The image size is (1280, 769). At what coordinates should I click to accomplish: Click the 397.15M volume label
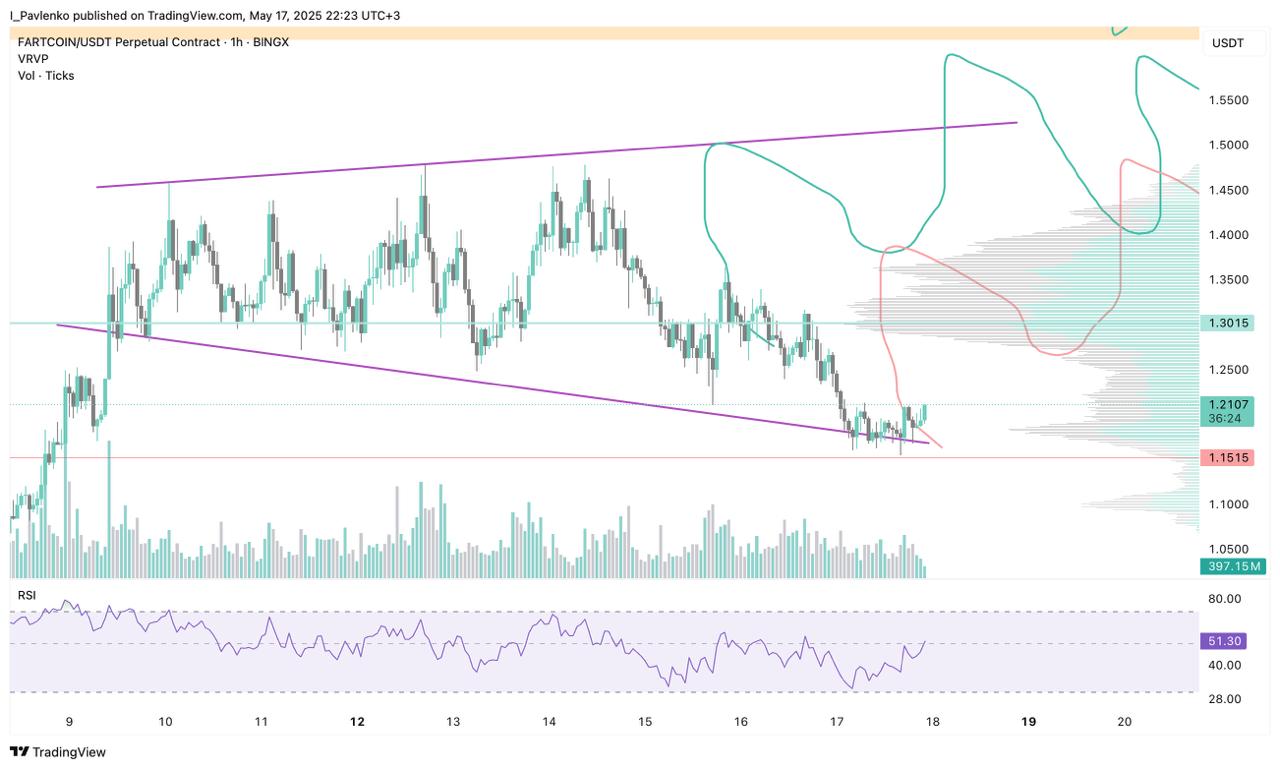1233,567
